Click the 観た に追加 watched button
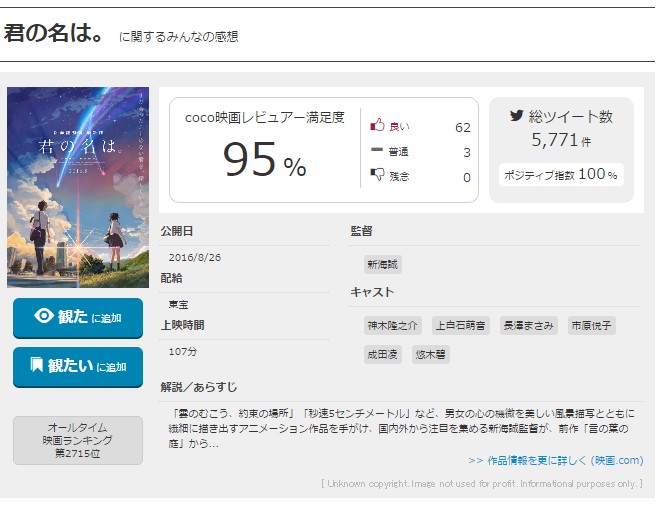This screenshot has width=658, height=510. click(78, 318)
